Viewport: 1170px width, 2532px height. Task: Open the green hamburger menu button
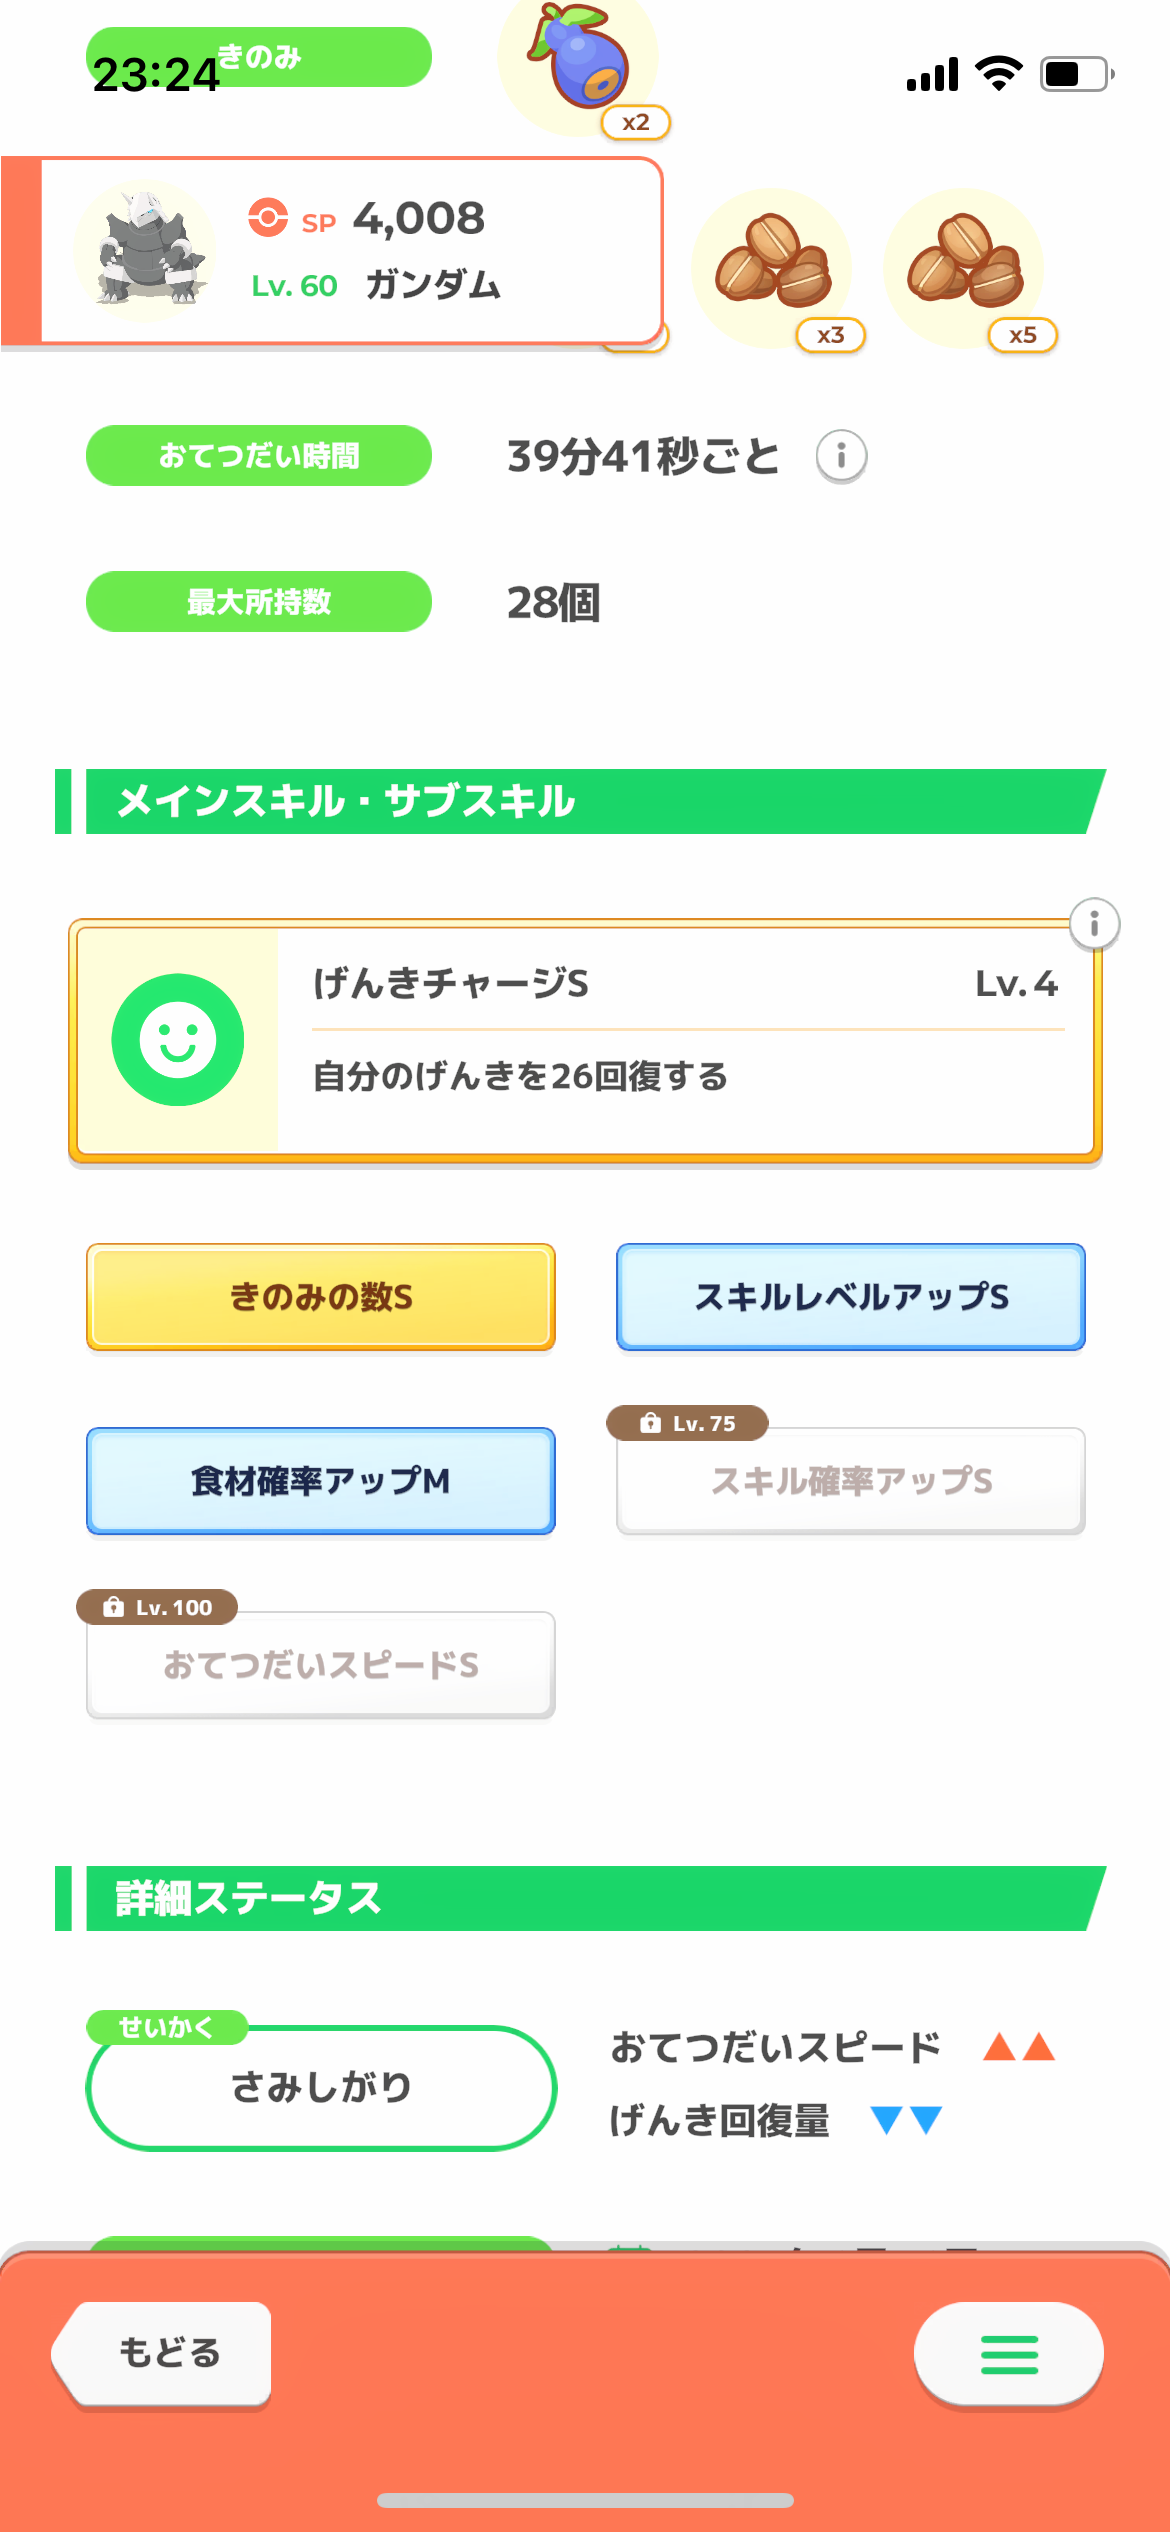tap(1008, 2354)
